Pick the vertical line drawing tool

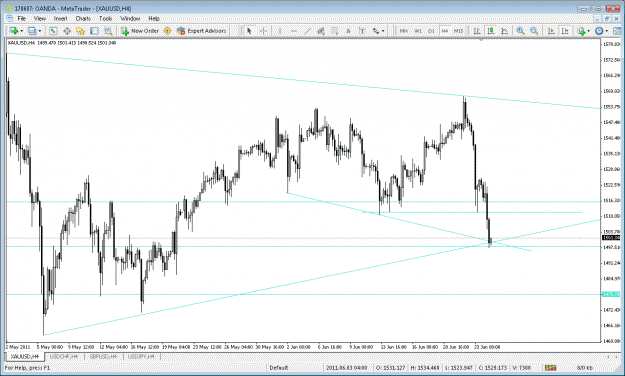[280, 31]
